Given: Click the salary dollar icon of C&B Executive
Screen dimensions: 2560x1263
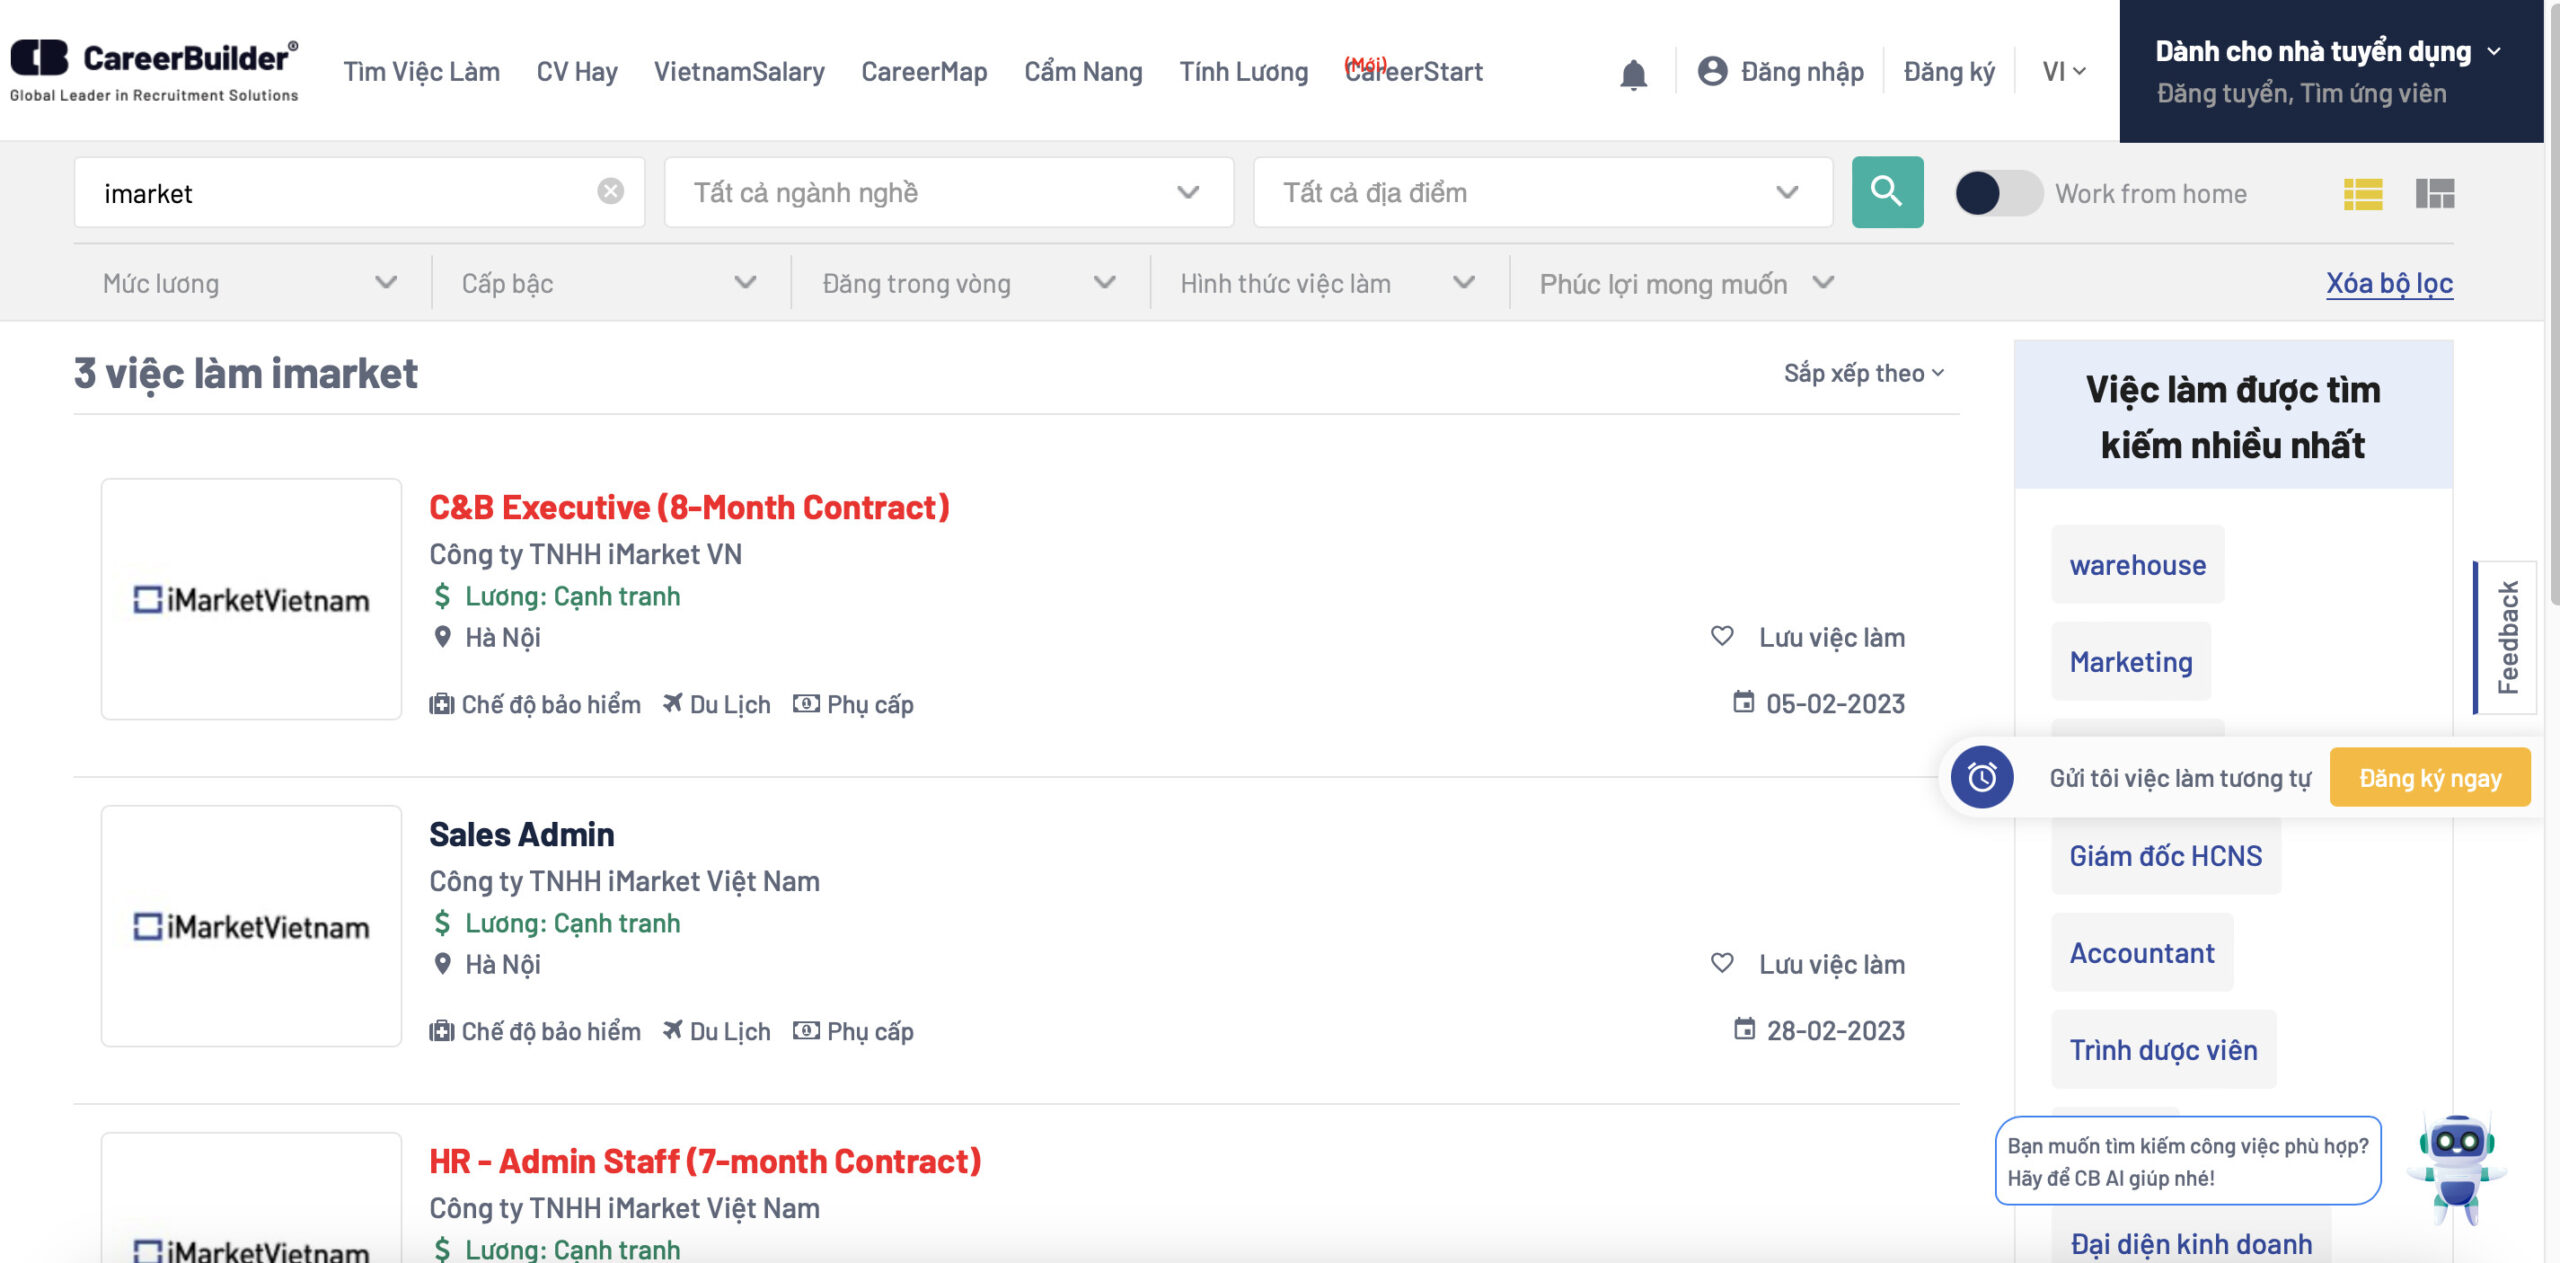Looking at the screenshot, I should (442, 596).
